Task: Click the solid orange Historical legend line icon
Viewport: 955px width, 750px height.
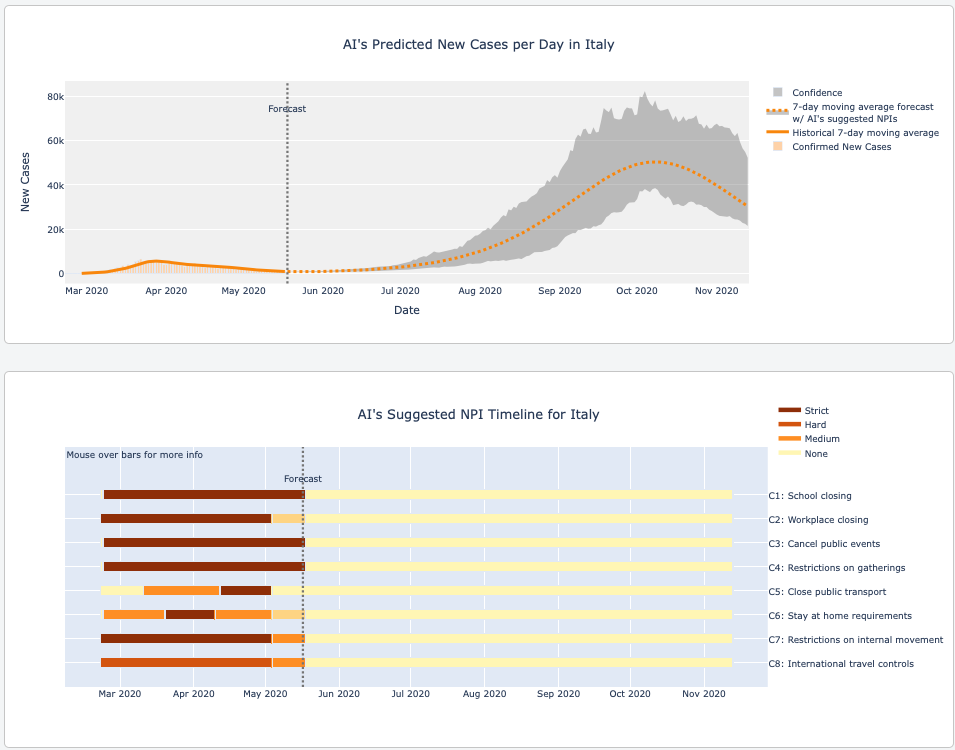Action: (777, 133)
